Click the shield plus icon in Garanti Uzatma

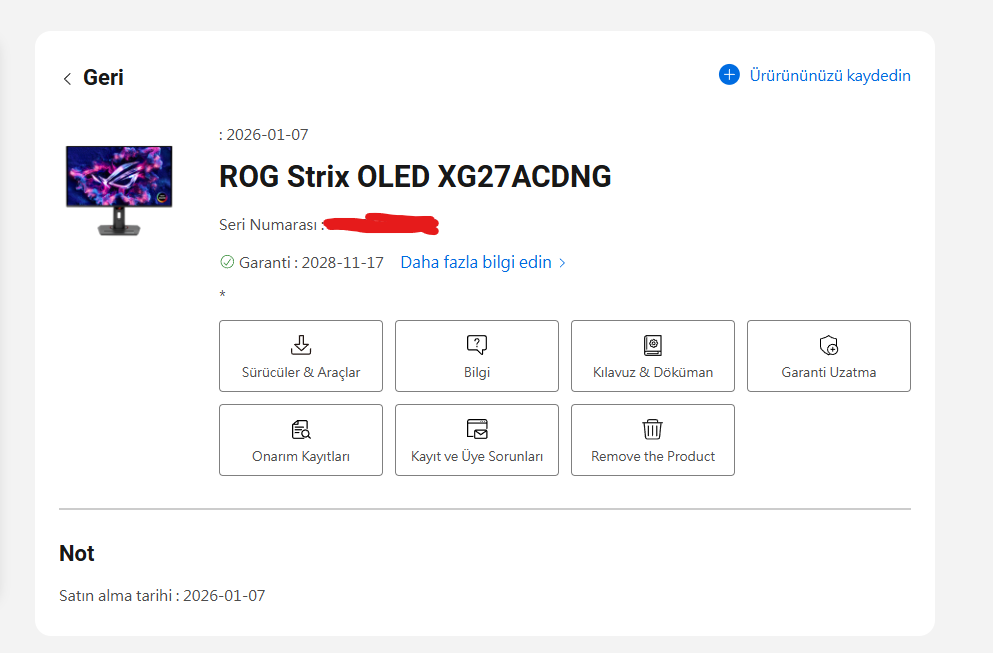tap(829, 345)
